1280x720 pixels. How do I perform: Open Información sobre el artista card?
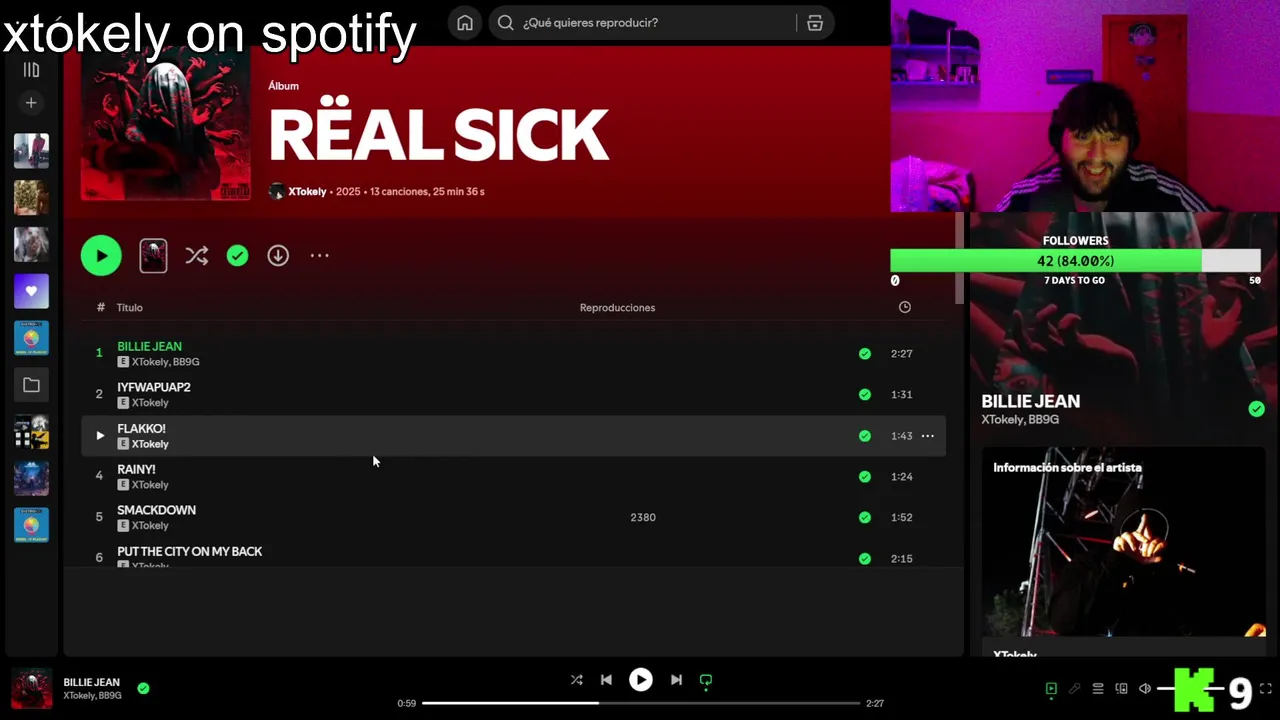[1124, 551]
